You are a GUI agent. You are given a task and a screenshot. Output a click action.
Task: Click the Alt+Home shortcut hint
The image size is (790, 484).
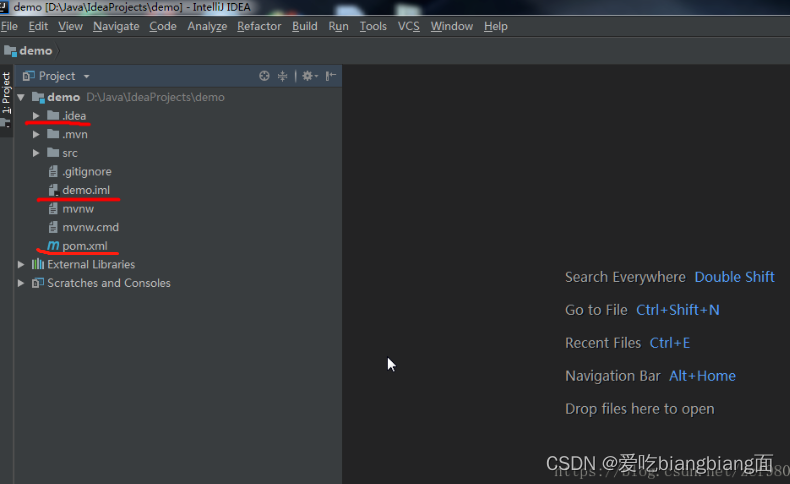coord(702,376)
